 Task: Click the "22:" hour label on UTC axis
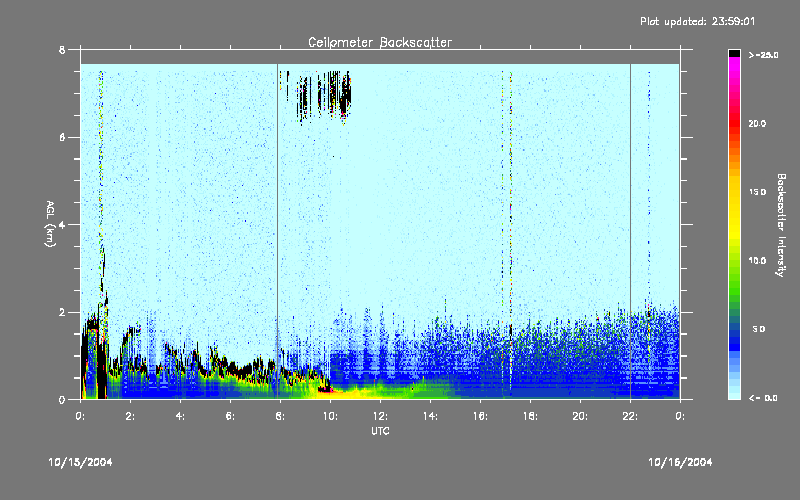pyautogui.click(x=630, y=416)
